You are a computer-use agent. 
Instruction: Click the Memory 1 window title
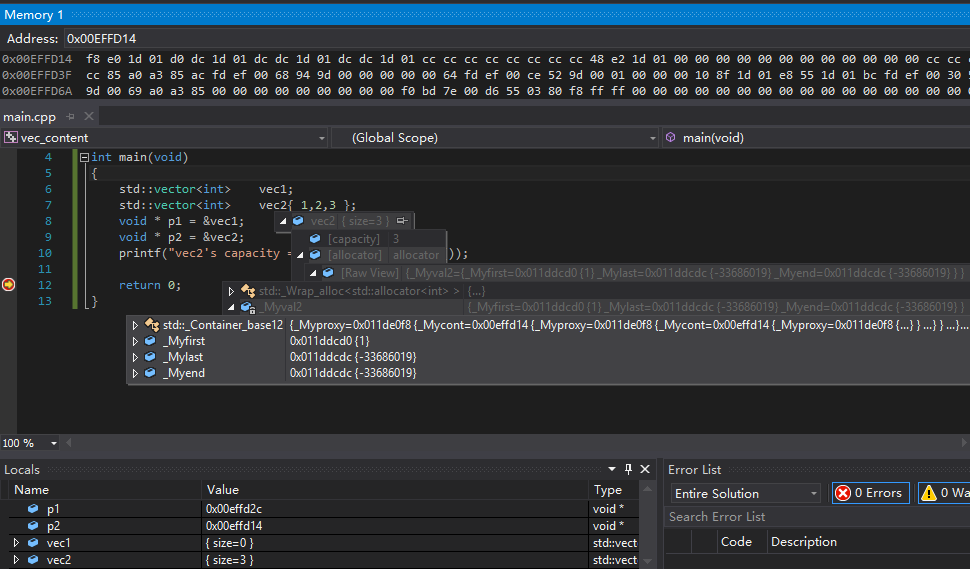point(34,15)
